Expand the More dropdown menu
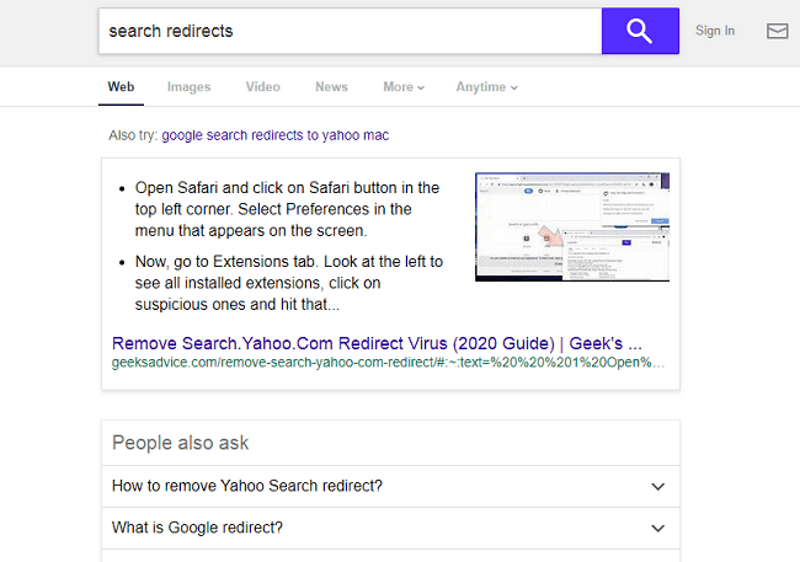 pos(404,87)
